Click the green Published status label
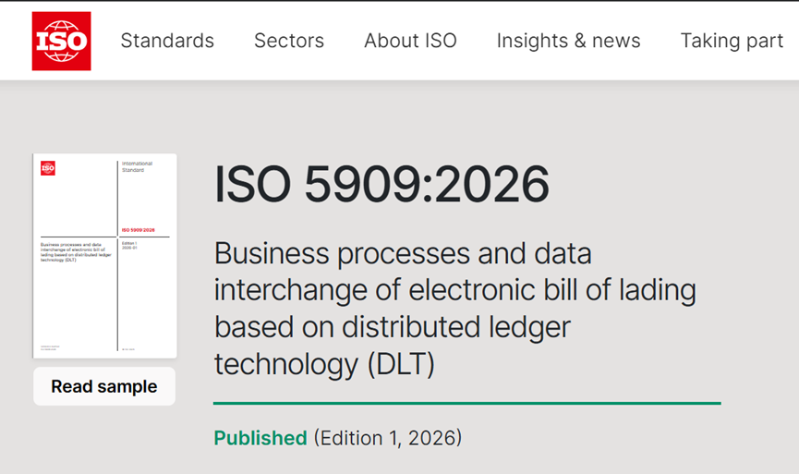 pyautogui.click(x=260, y=438)
